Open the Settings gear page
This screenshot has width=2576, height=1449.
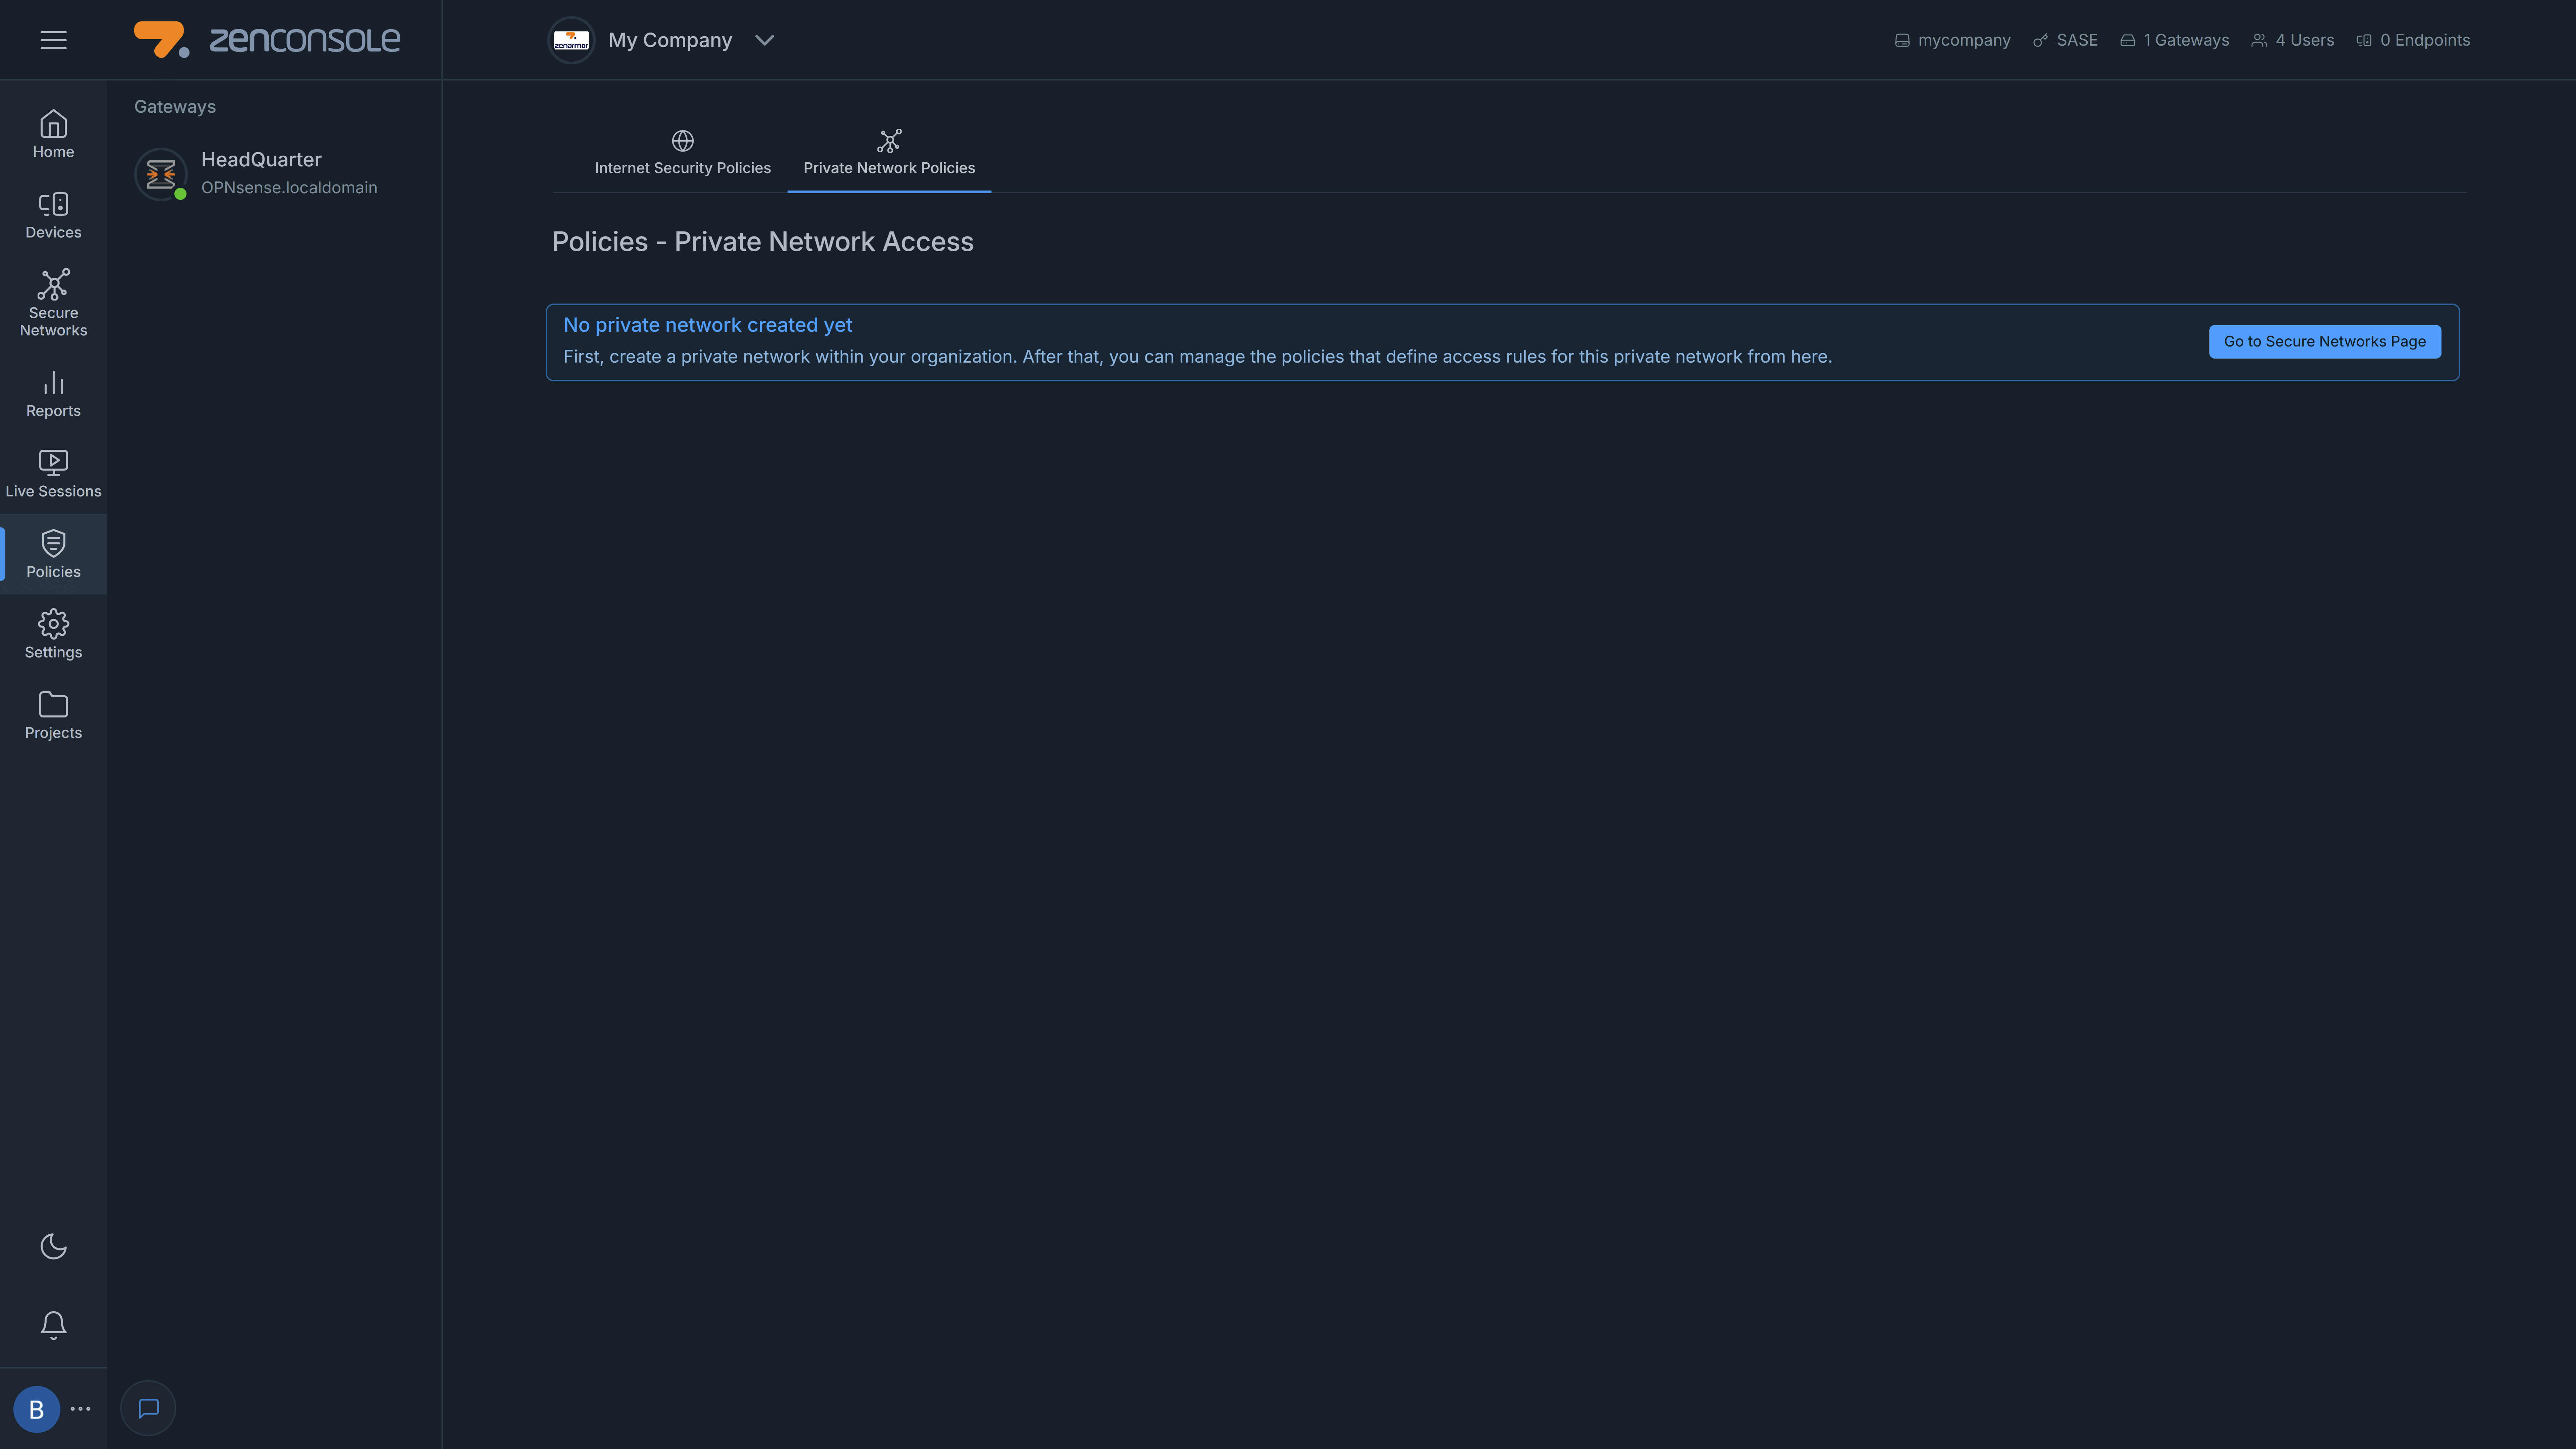(53, 635)
